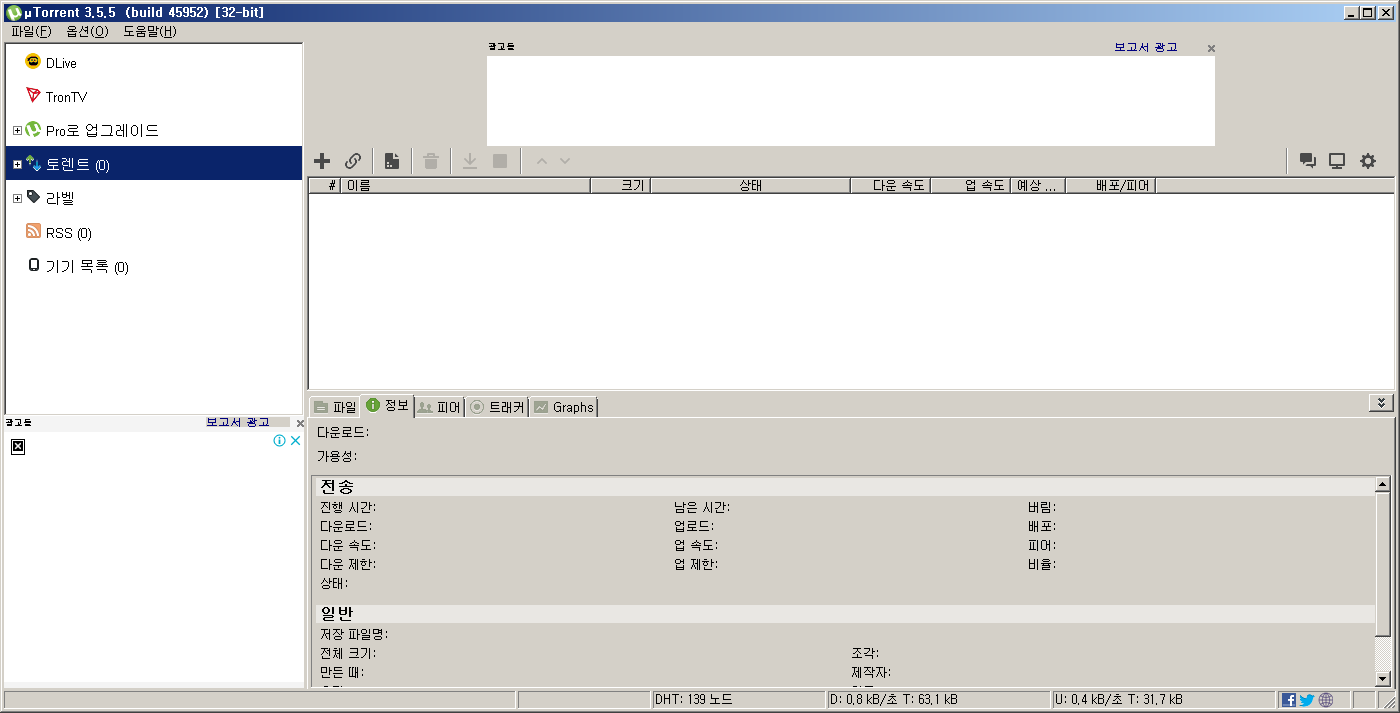Click the info pane scrollbar up arrow
This screenshot has width=1400, height=713.
coord(1383,485)
